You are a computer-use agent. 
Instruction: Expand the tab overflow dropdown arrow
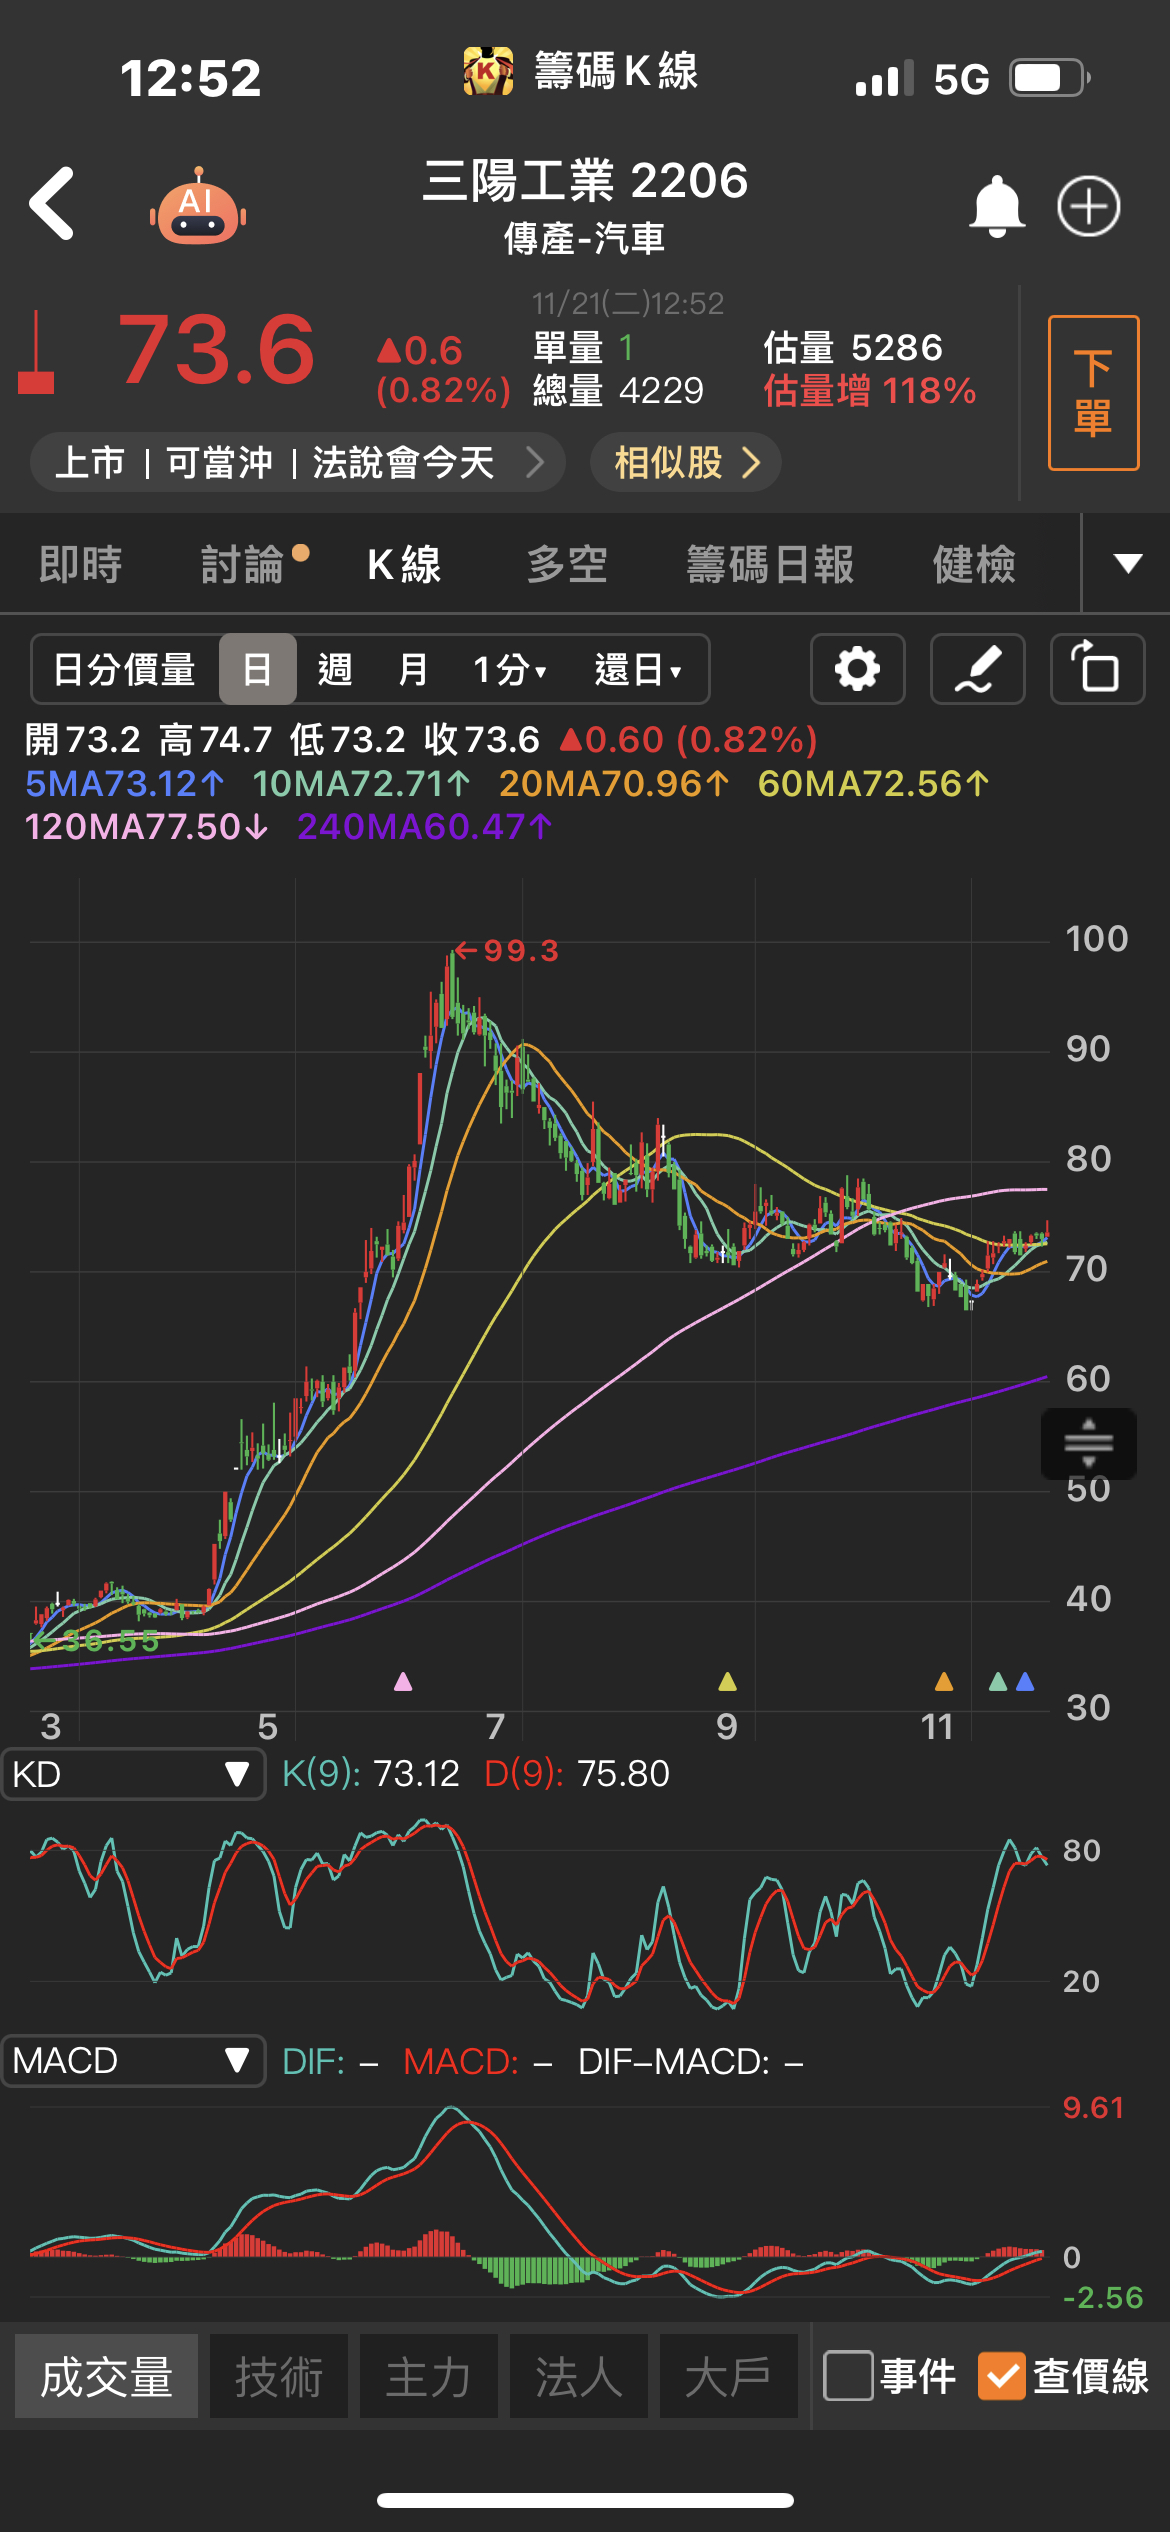coord(1128,563)
